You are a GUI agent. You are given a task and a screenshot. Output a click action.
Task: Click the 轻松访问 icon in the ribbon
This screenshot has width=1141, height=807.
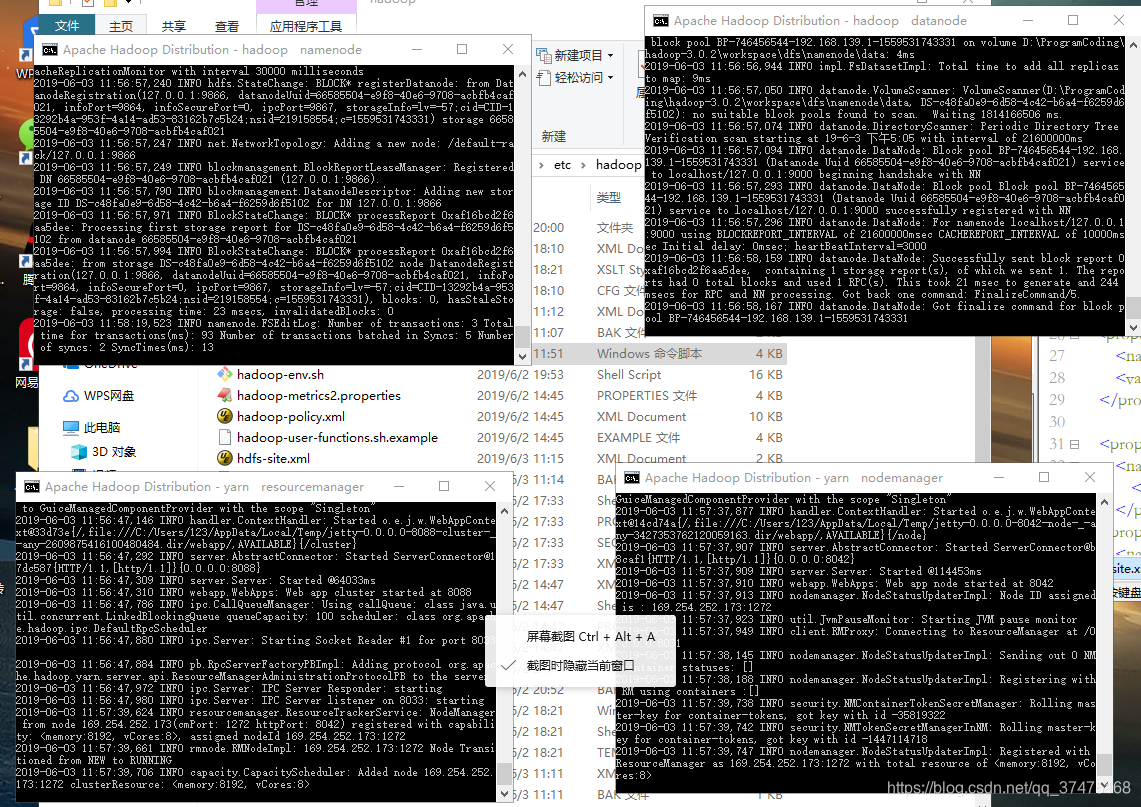(x=544, y=77)
